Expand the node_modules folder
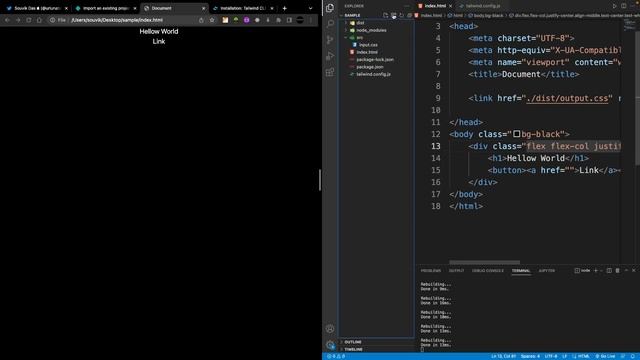This screenshot has width=640, height=360. tap(376, 30)
